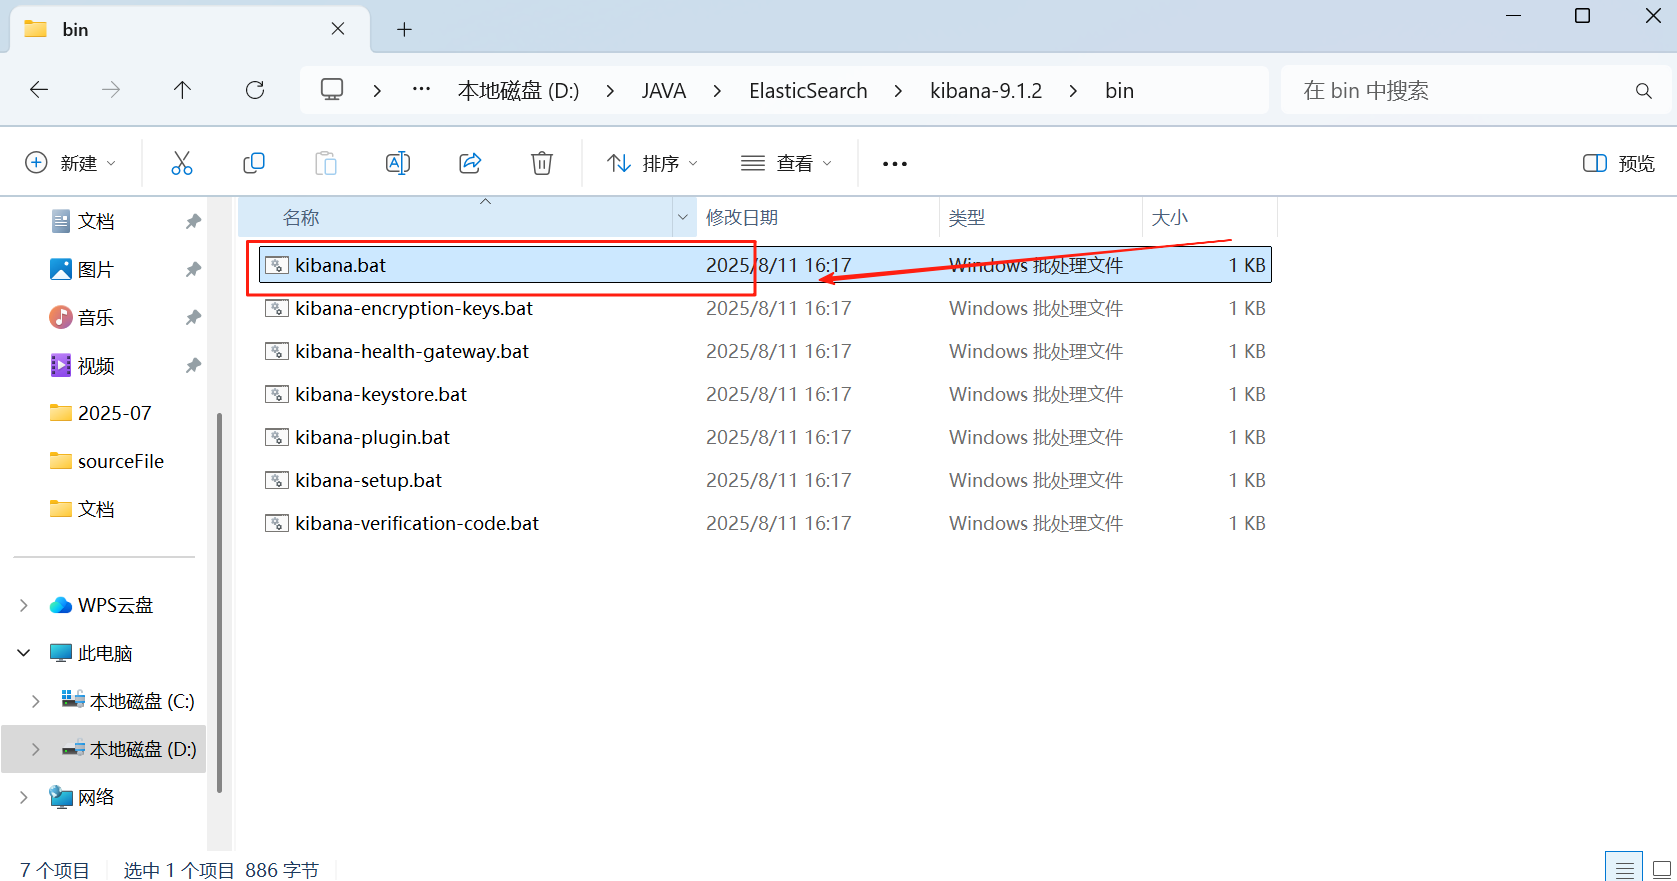The height and width of the screenshot is (881, 1677).
Task: Click the Share icon in toolbar
Action: [470, 163]
